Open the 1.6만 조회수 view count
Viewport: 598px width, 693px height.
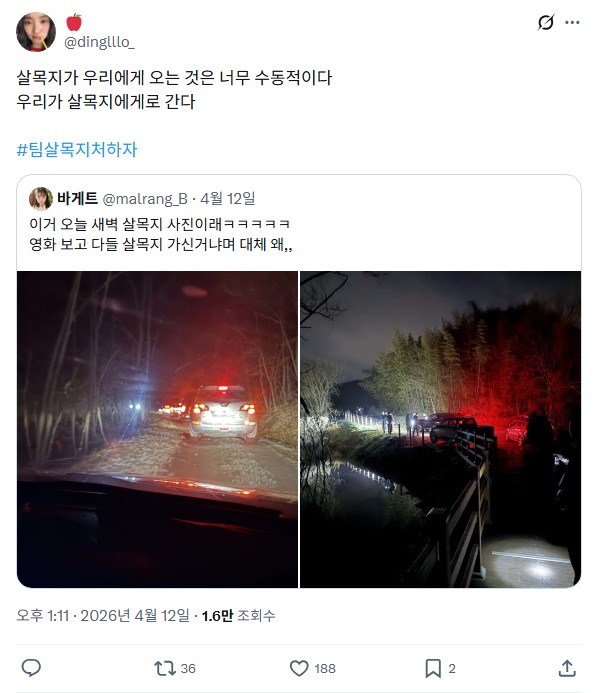click(239, 615)
